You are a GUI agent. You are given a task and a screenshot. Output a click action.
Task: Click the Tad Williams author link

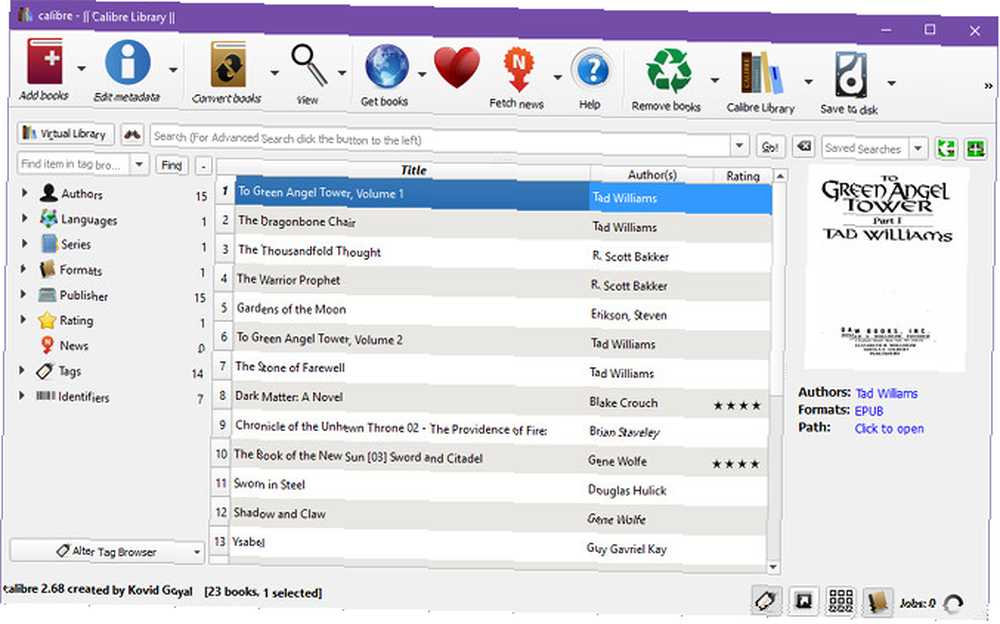click(x=886, y=393)
